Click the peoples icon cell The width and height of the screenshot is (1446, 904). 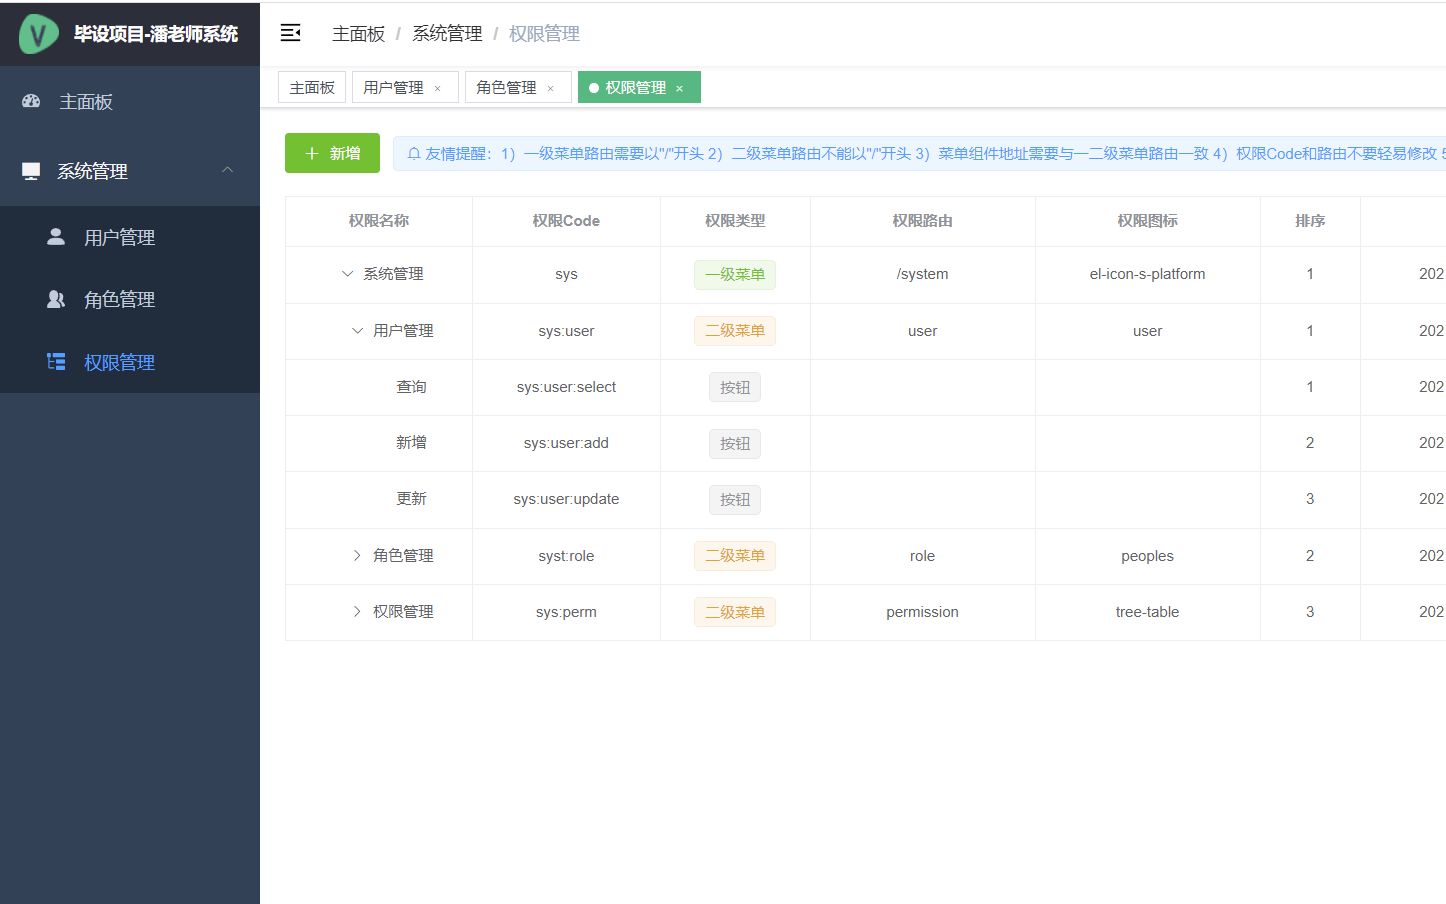click(1147, 556)
